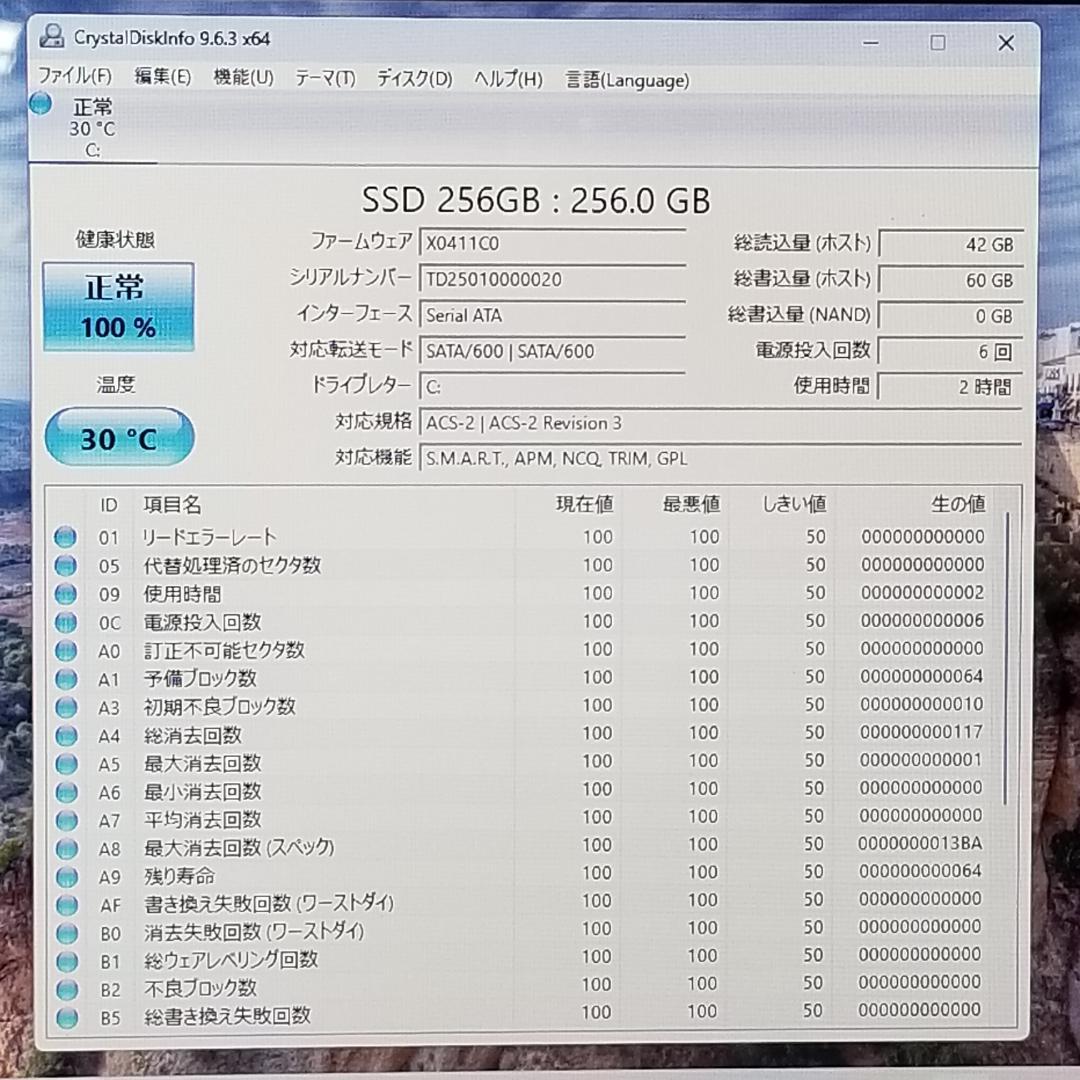Click the status indicator for 使用時間

pyautogui.click(x=65, y=593)
